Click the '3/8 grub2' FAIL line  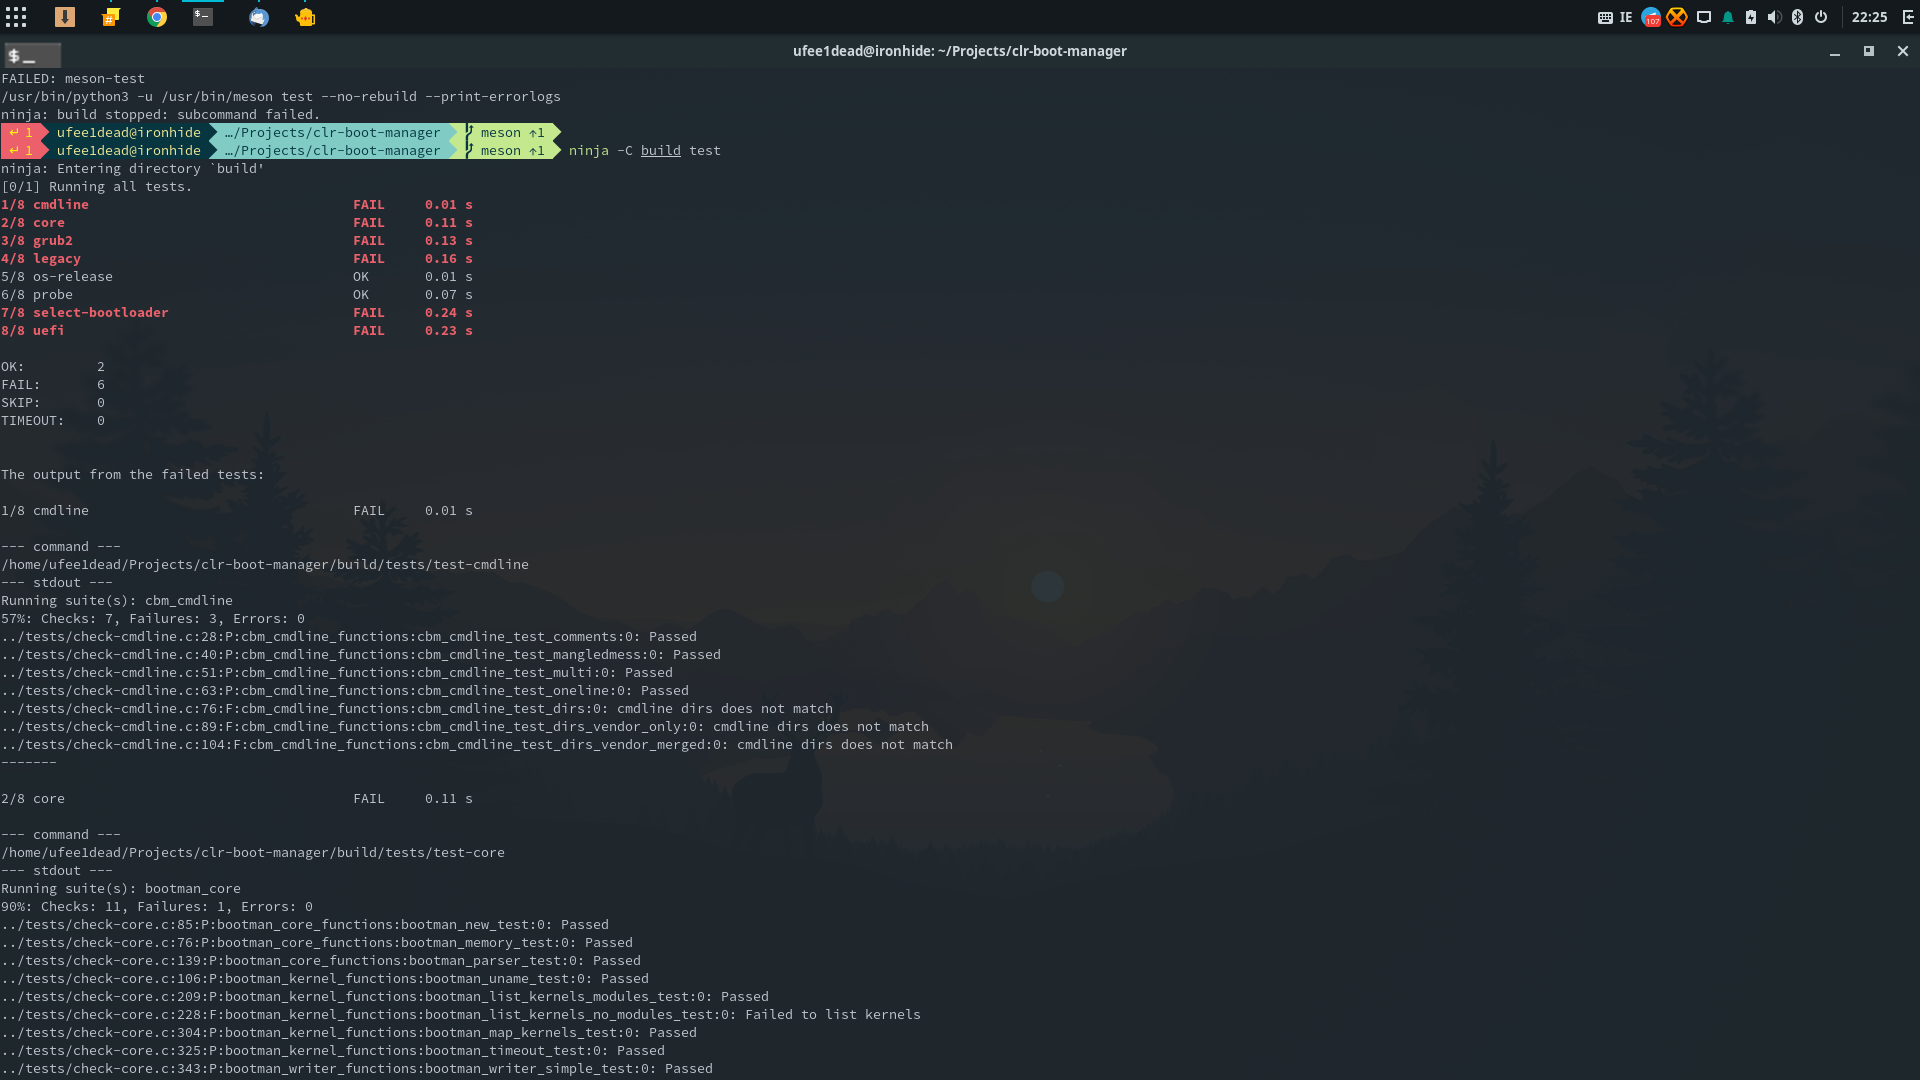coord(237,240)
